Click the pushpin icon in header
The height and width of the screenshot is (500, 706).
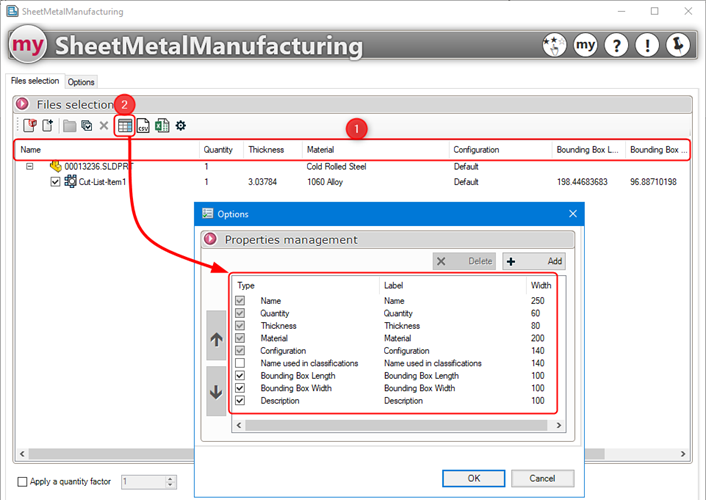(678, 45)
